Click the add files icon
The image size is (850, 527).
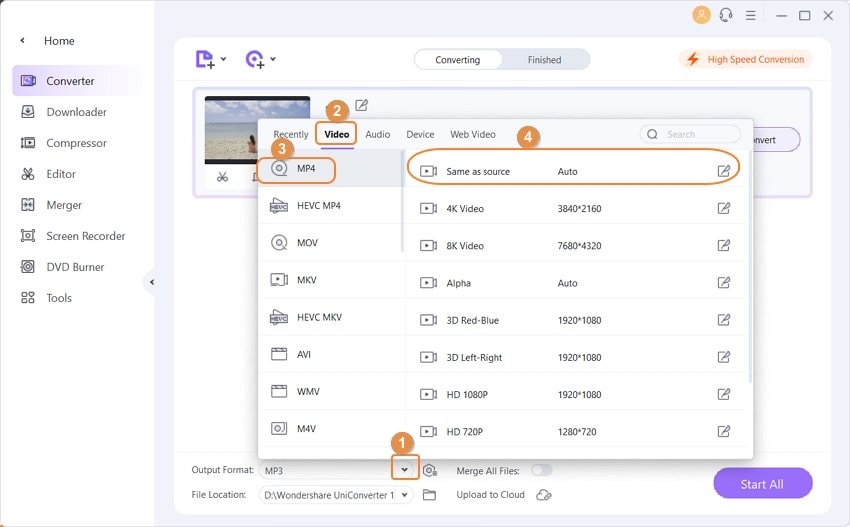[x=204, y=59]
